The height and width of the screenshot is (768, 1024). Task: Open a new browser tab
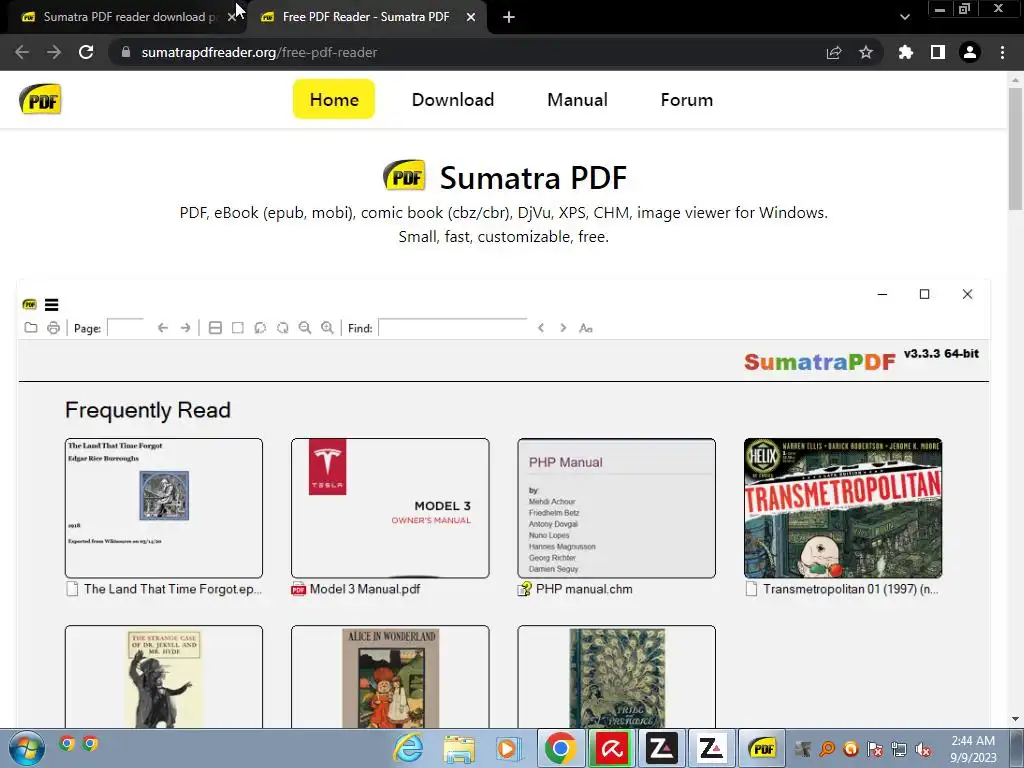click(509, 17)
